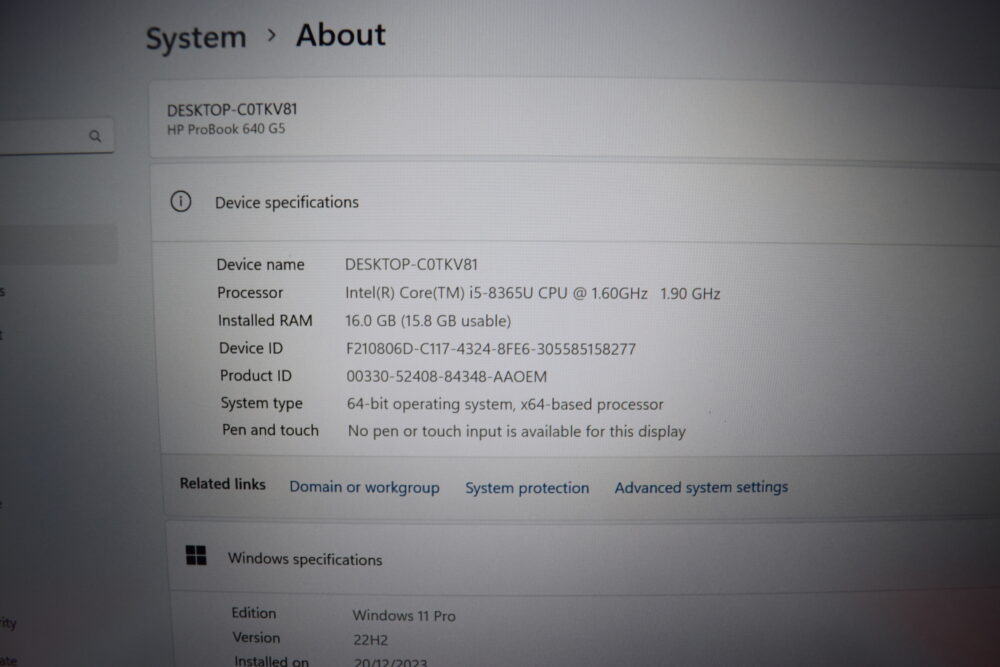
Task: Open the System protection link
Action: (527, 488)
